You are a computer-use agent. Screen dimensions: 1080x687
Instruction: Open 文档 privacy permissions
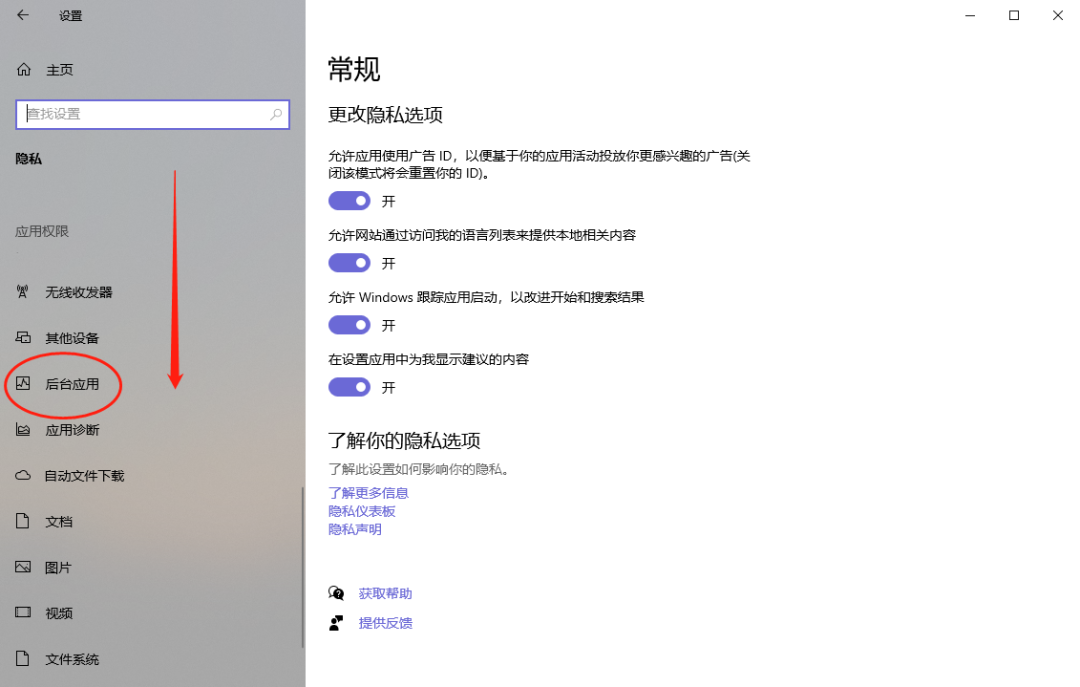click(59, 521)
